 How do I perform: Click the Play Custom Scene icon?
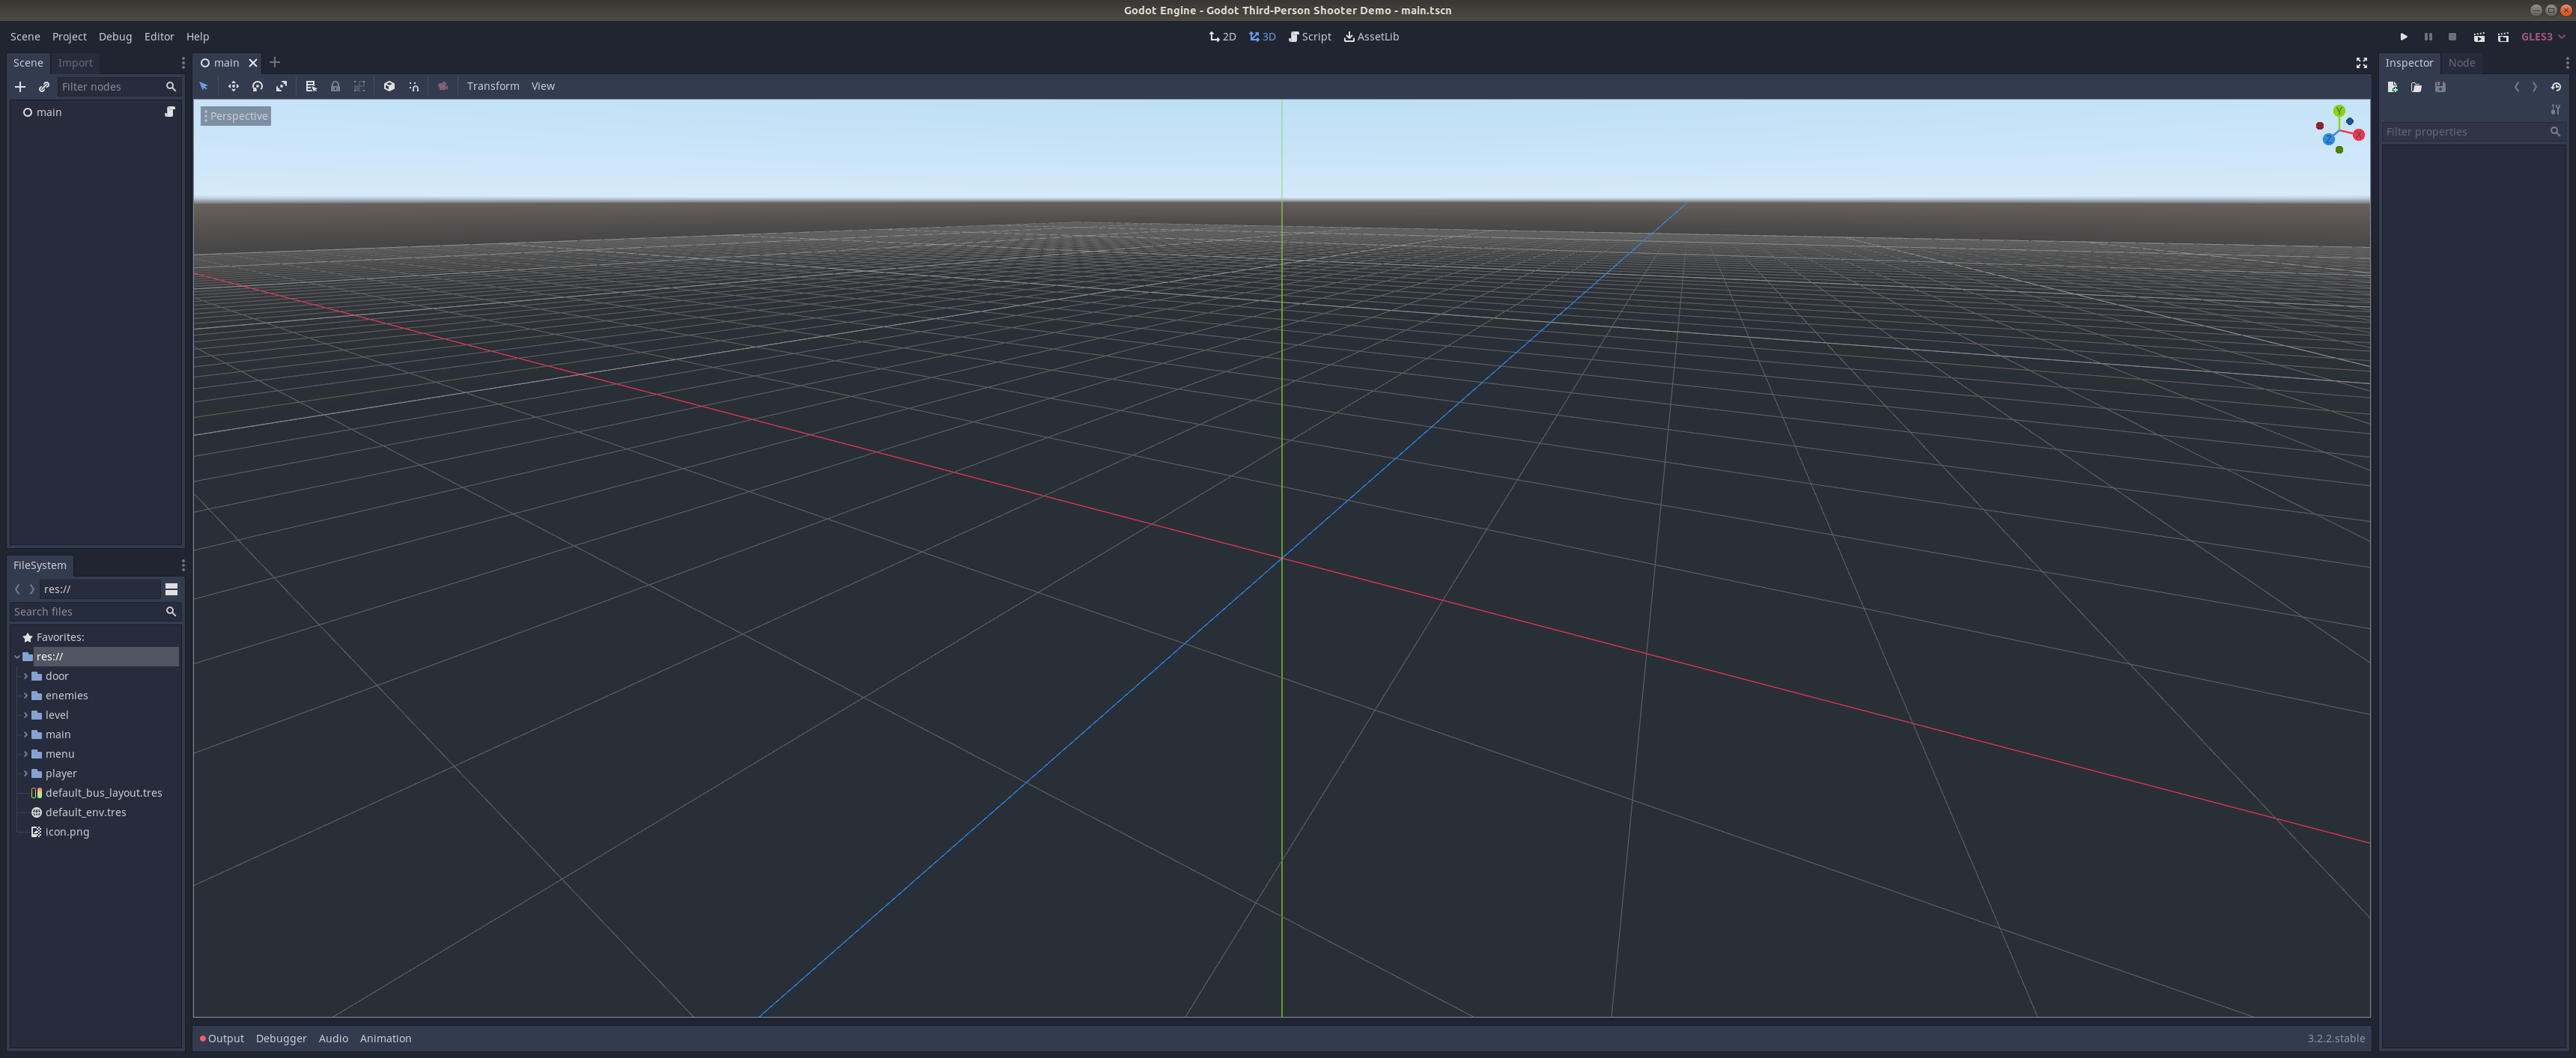click(x=2503, y=37)
